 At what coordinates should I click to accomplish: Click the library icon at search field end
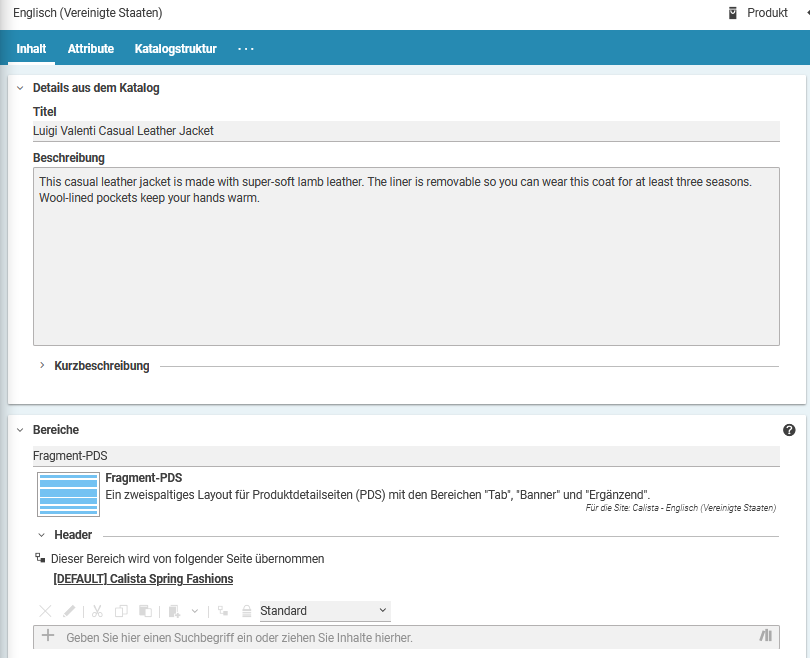pos(766,636)
